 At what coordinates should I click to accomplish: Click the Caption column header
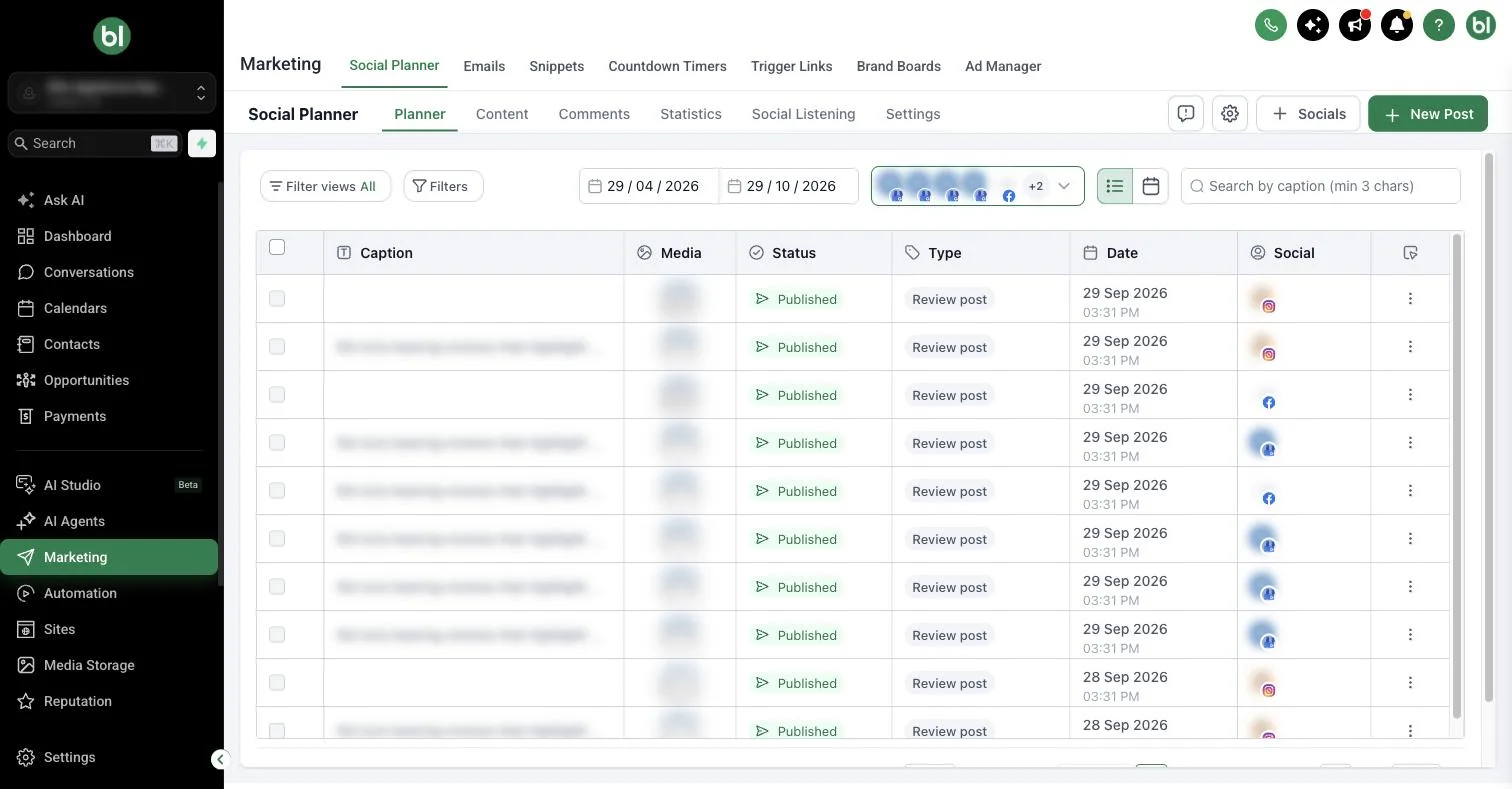coord(474,253)
